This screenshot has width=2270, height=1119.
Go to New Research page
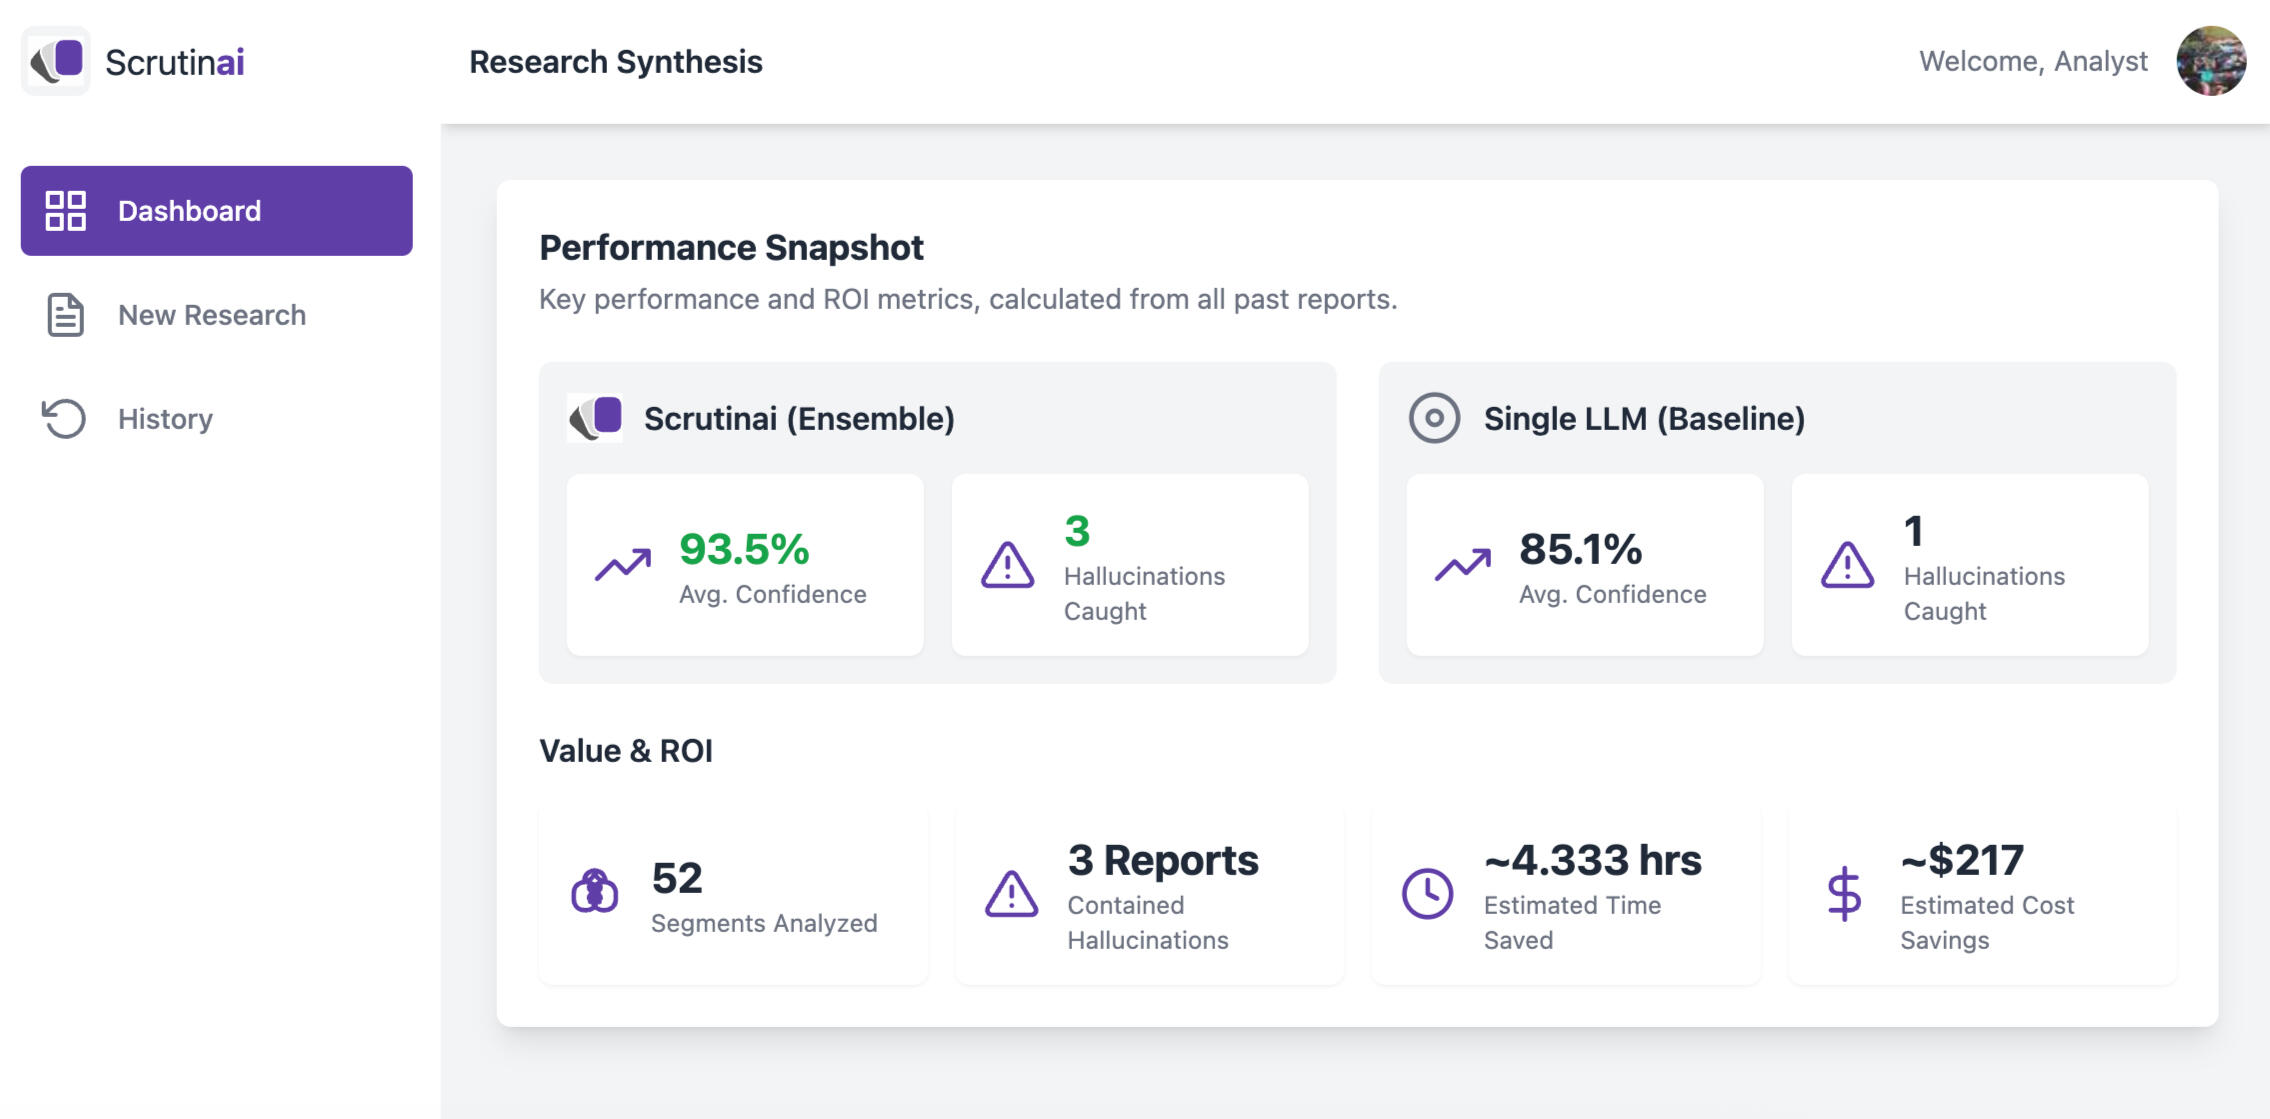211,315
